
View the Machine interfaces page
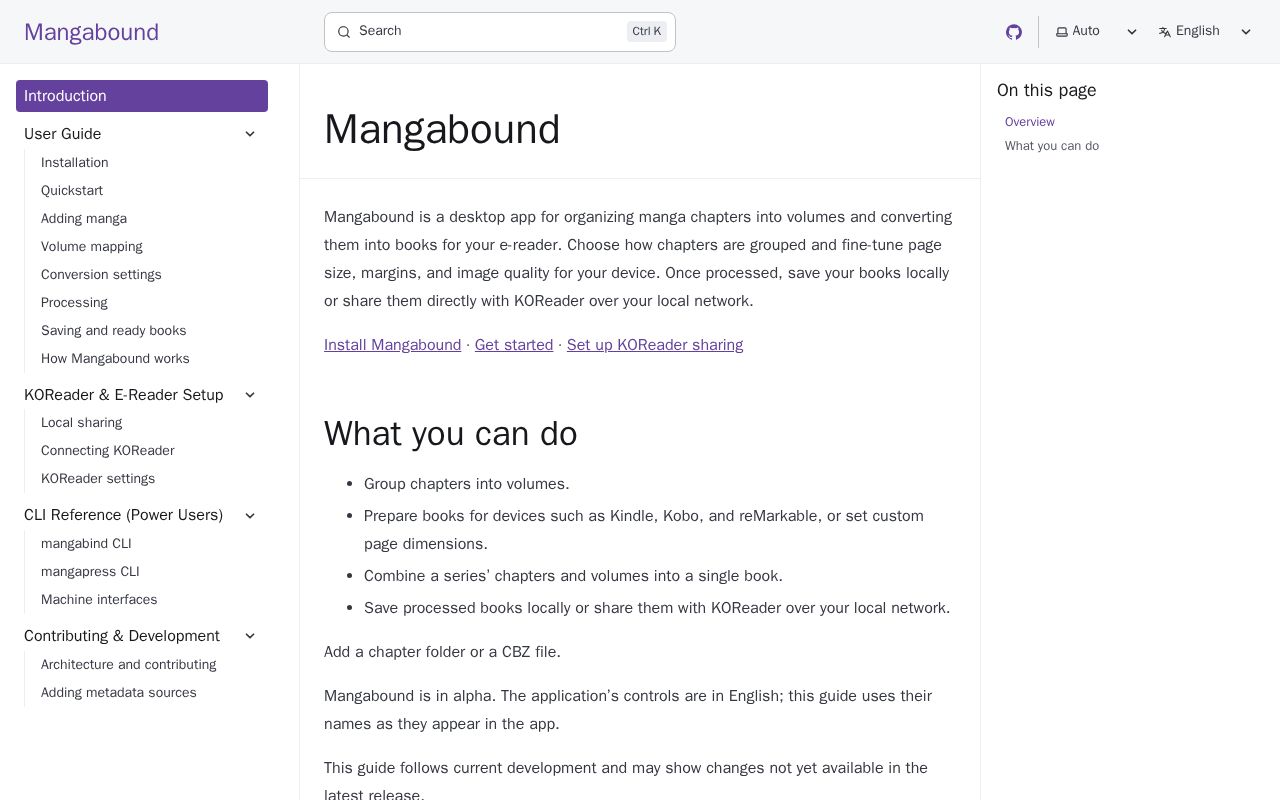[x=99, y=600]
